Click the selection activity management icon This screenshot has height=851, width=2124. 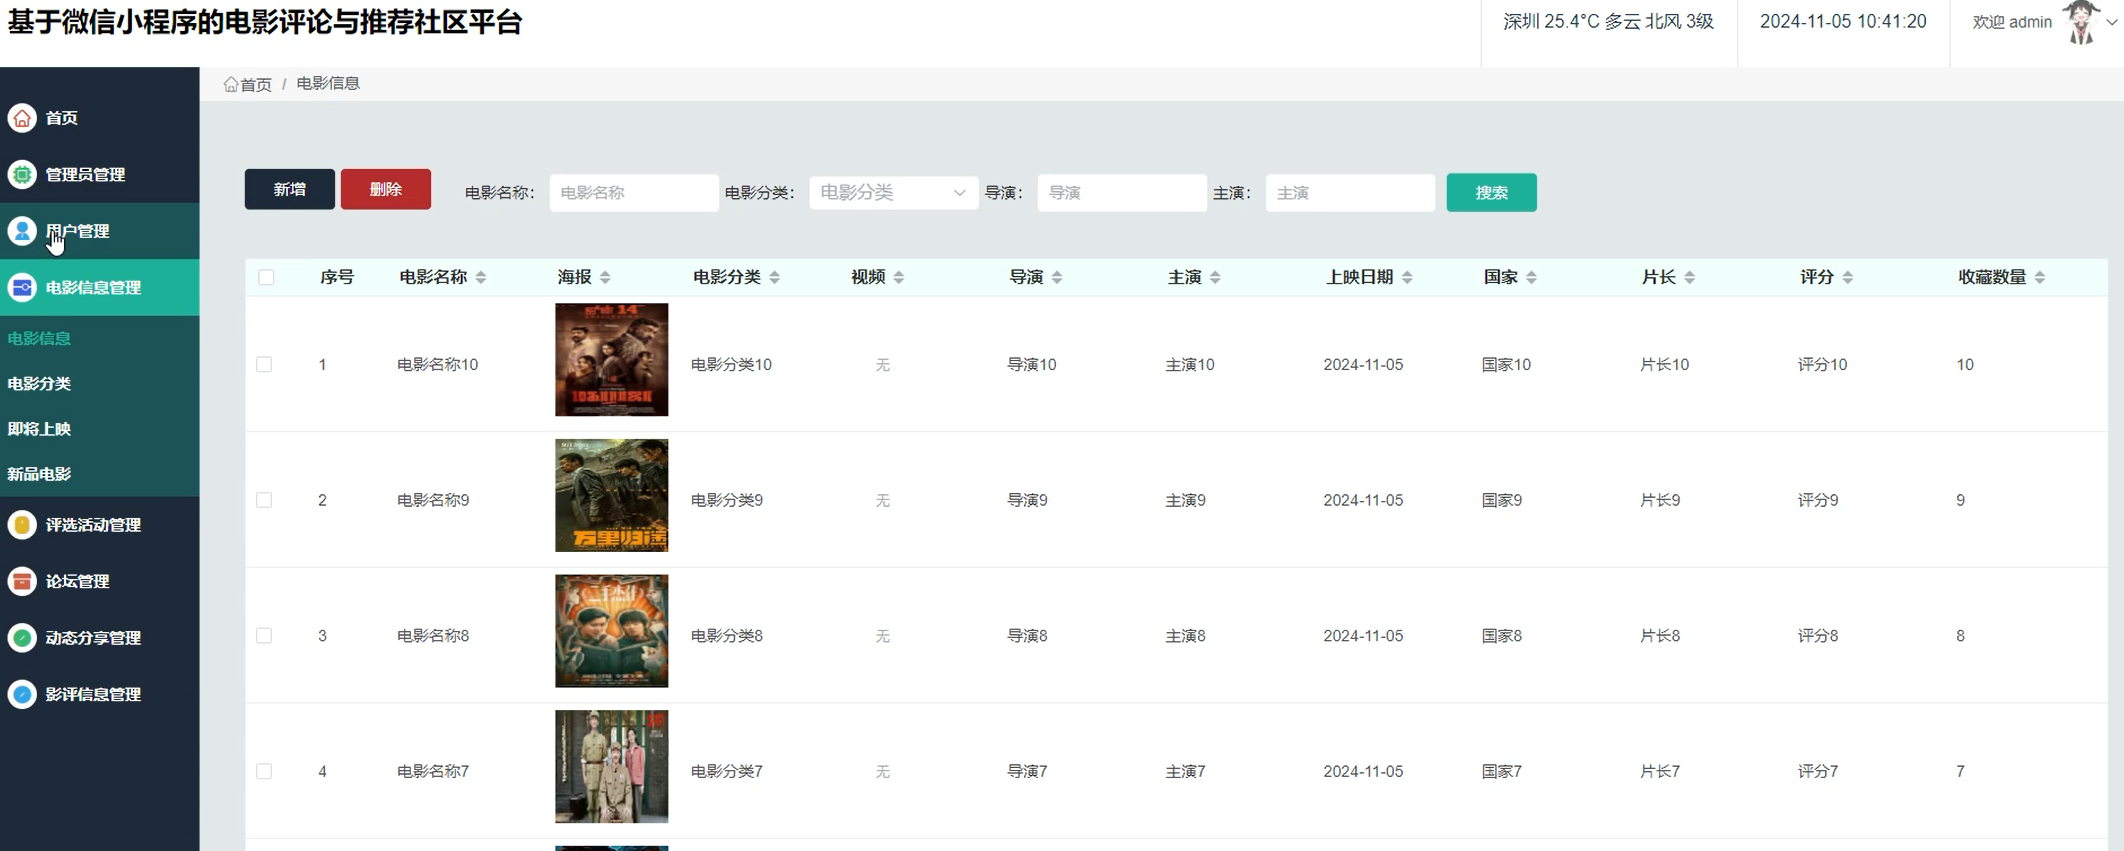tap(22, 524)
